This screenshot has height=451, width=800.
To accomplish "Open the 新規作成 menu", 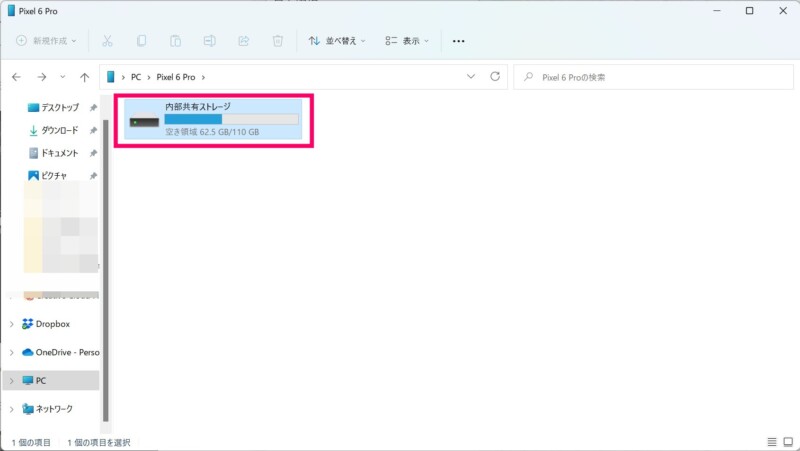I will tap(46, 41).
